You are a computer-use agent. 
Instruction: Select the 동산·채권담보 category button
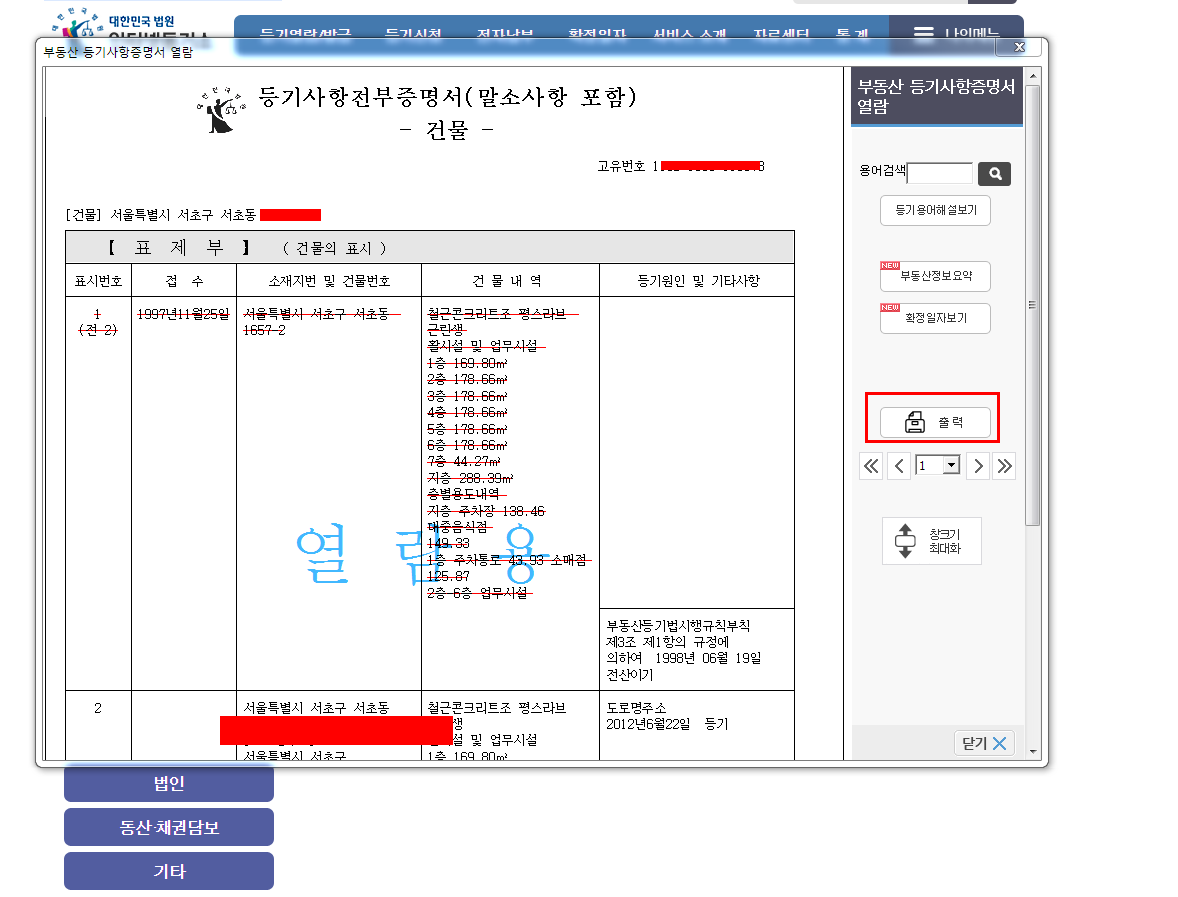coord(169,827)
